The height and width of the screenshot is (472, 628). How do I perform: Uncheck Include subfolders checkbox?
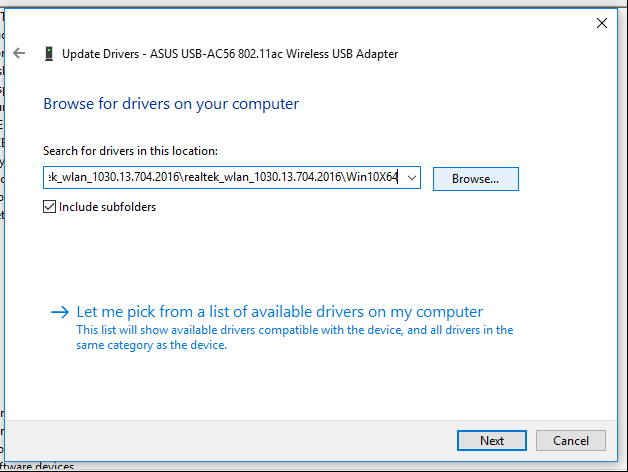(x=49, y=207)
